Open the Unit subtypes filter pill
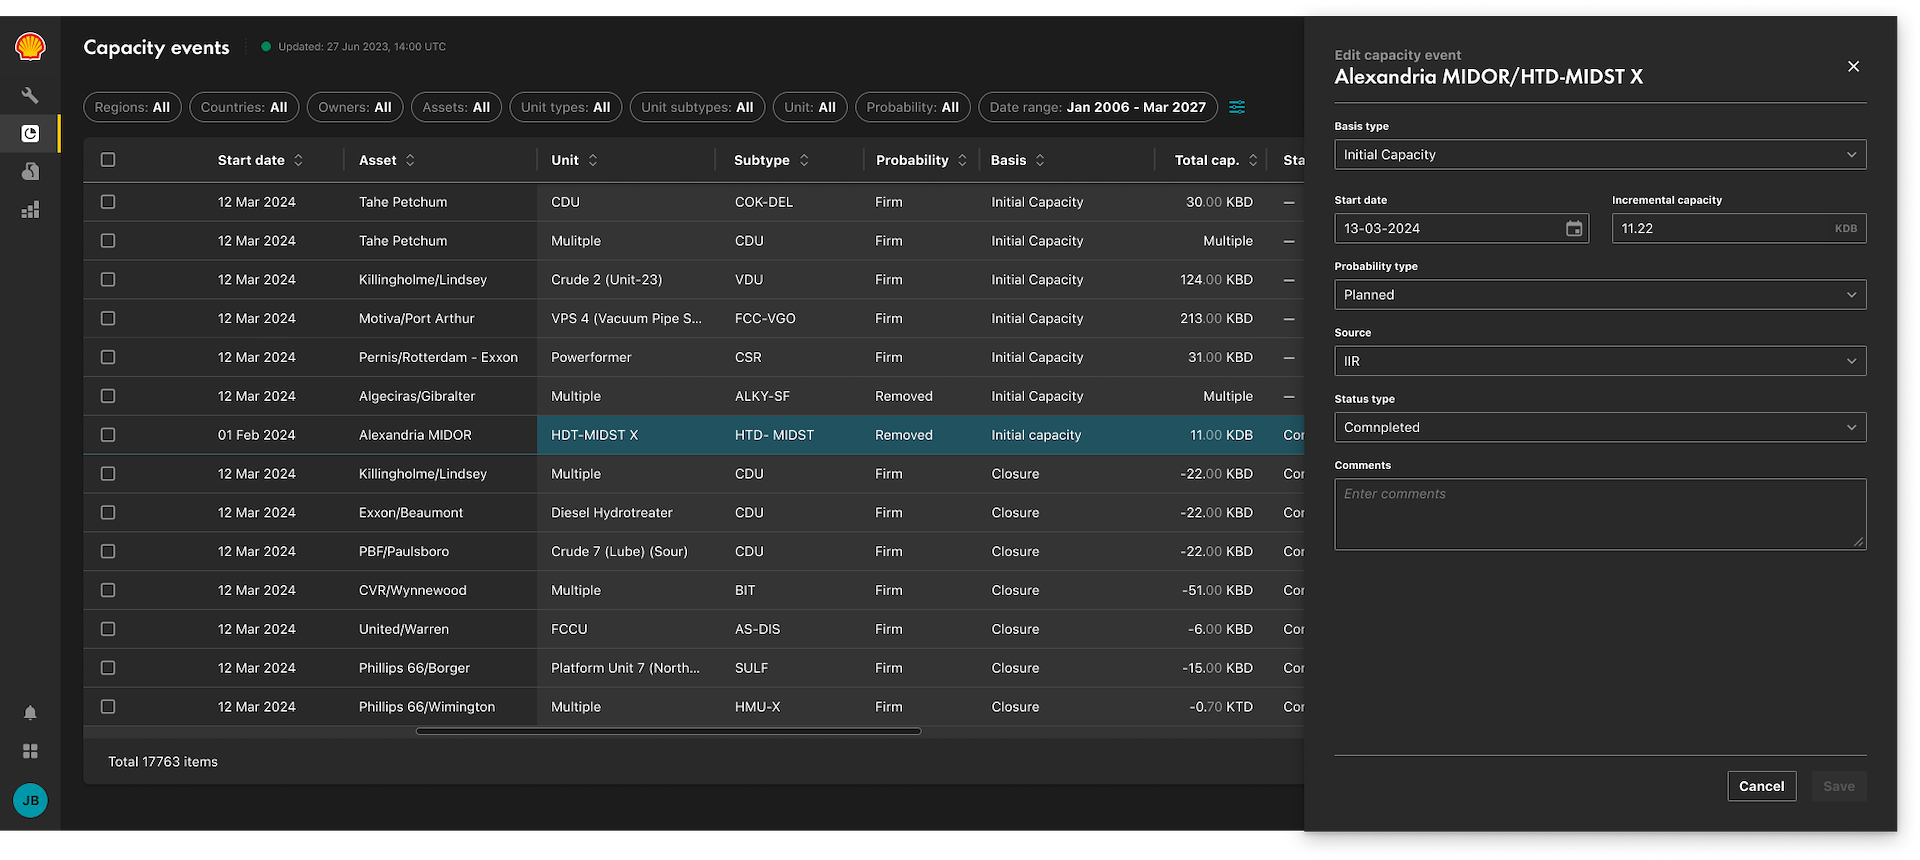The width and height of the screenshot is (1920, 860). [x=698, y=107]
